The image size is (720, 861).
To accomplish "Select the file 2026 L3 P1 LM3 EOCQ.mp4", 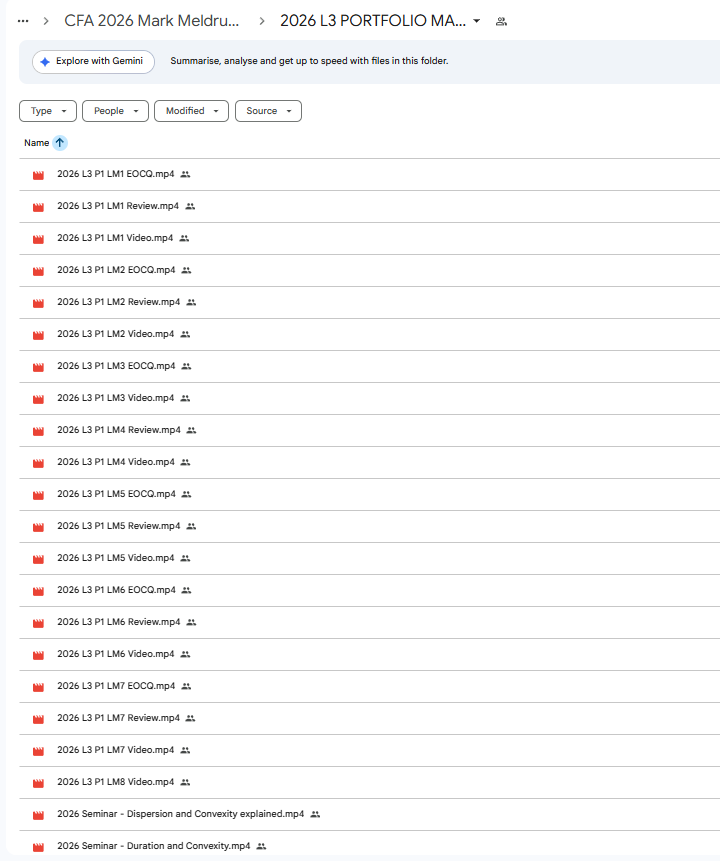I will (116, 366).
